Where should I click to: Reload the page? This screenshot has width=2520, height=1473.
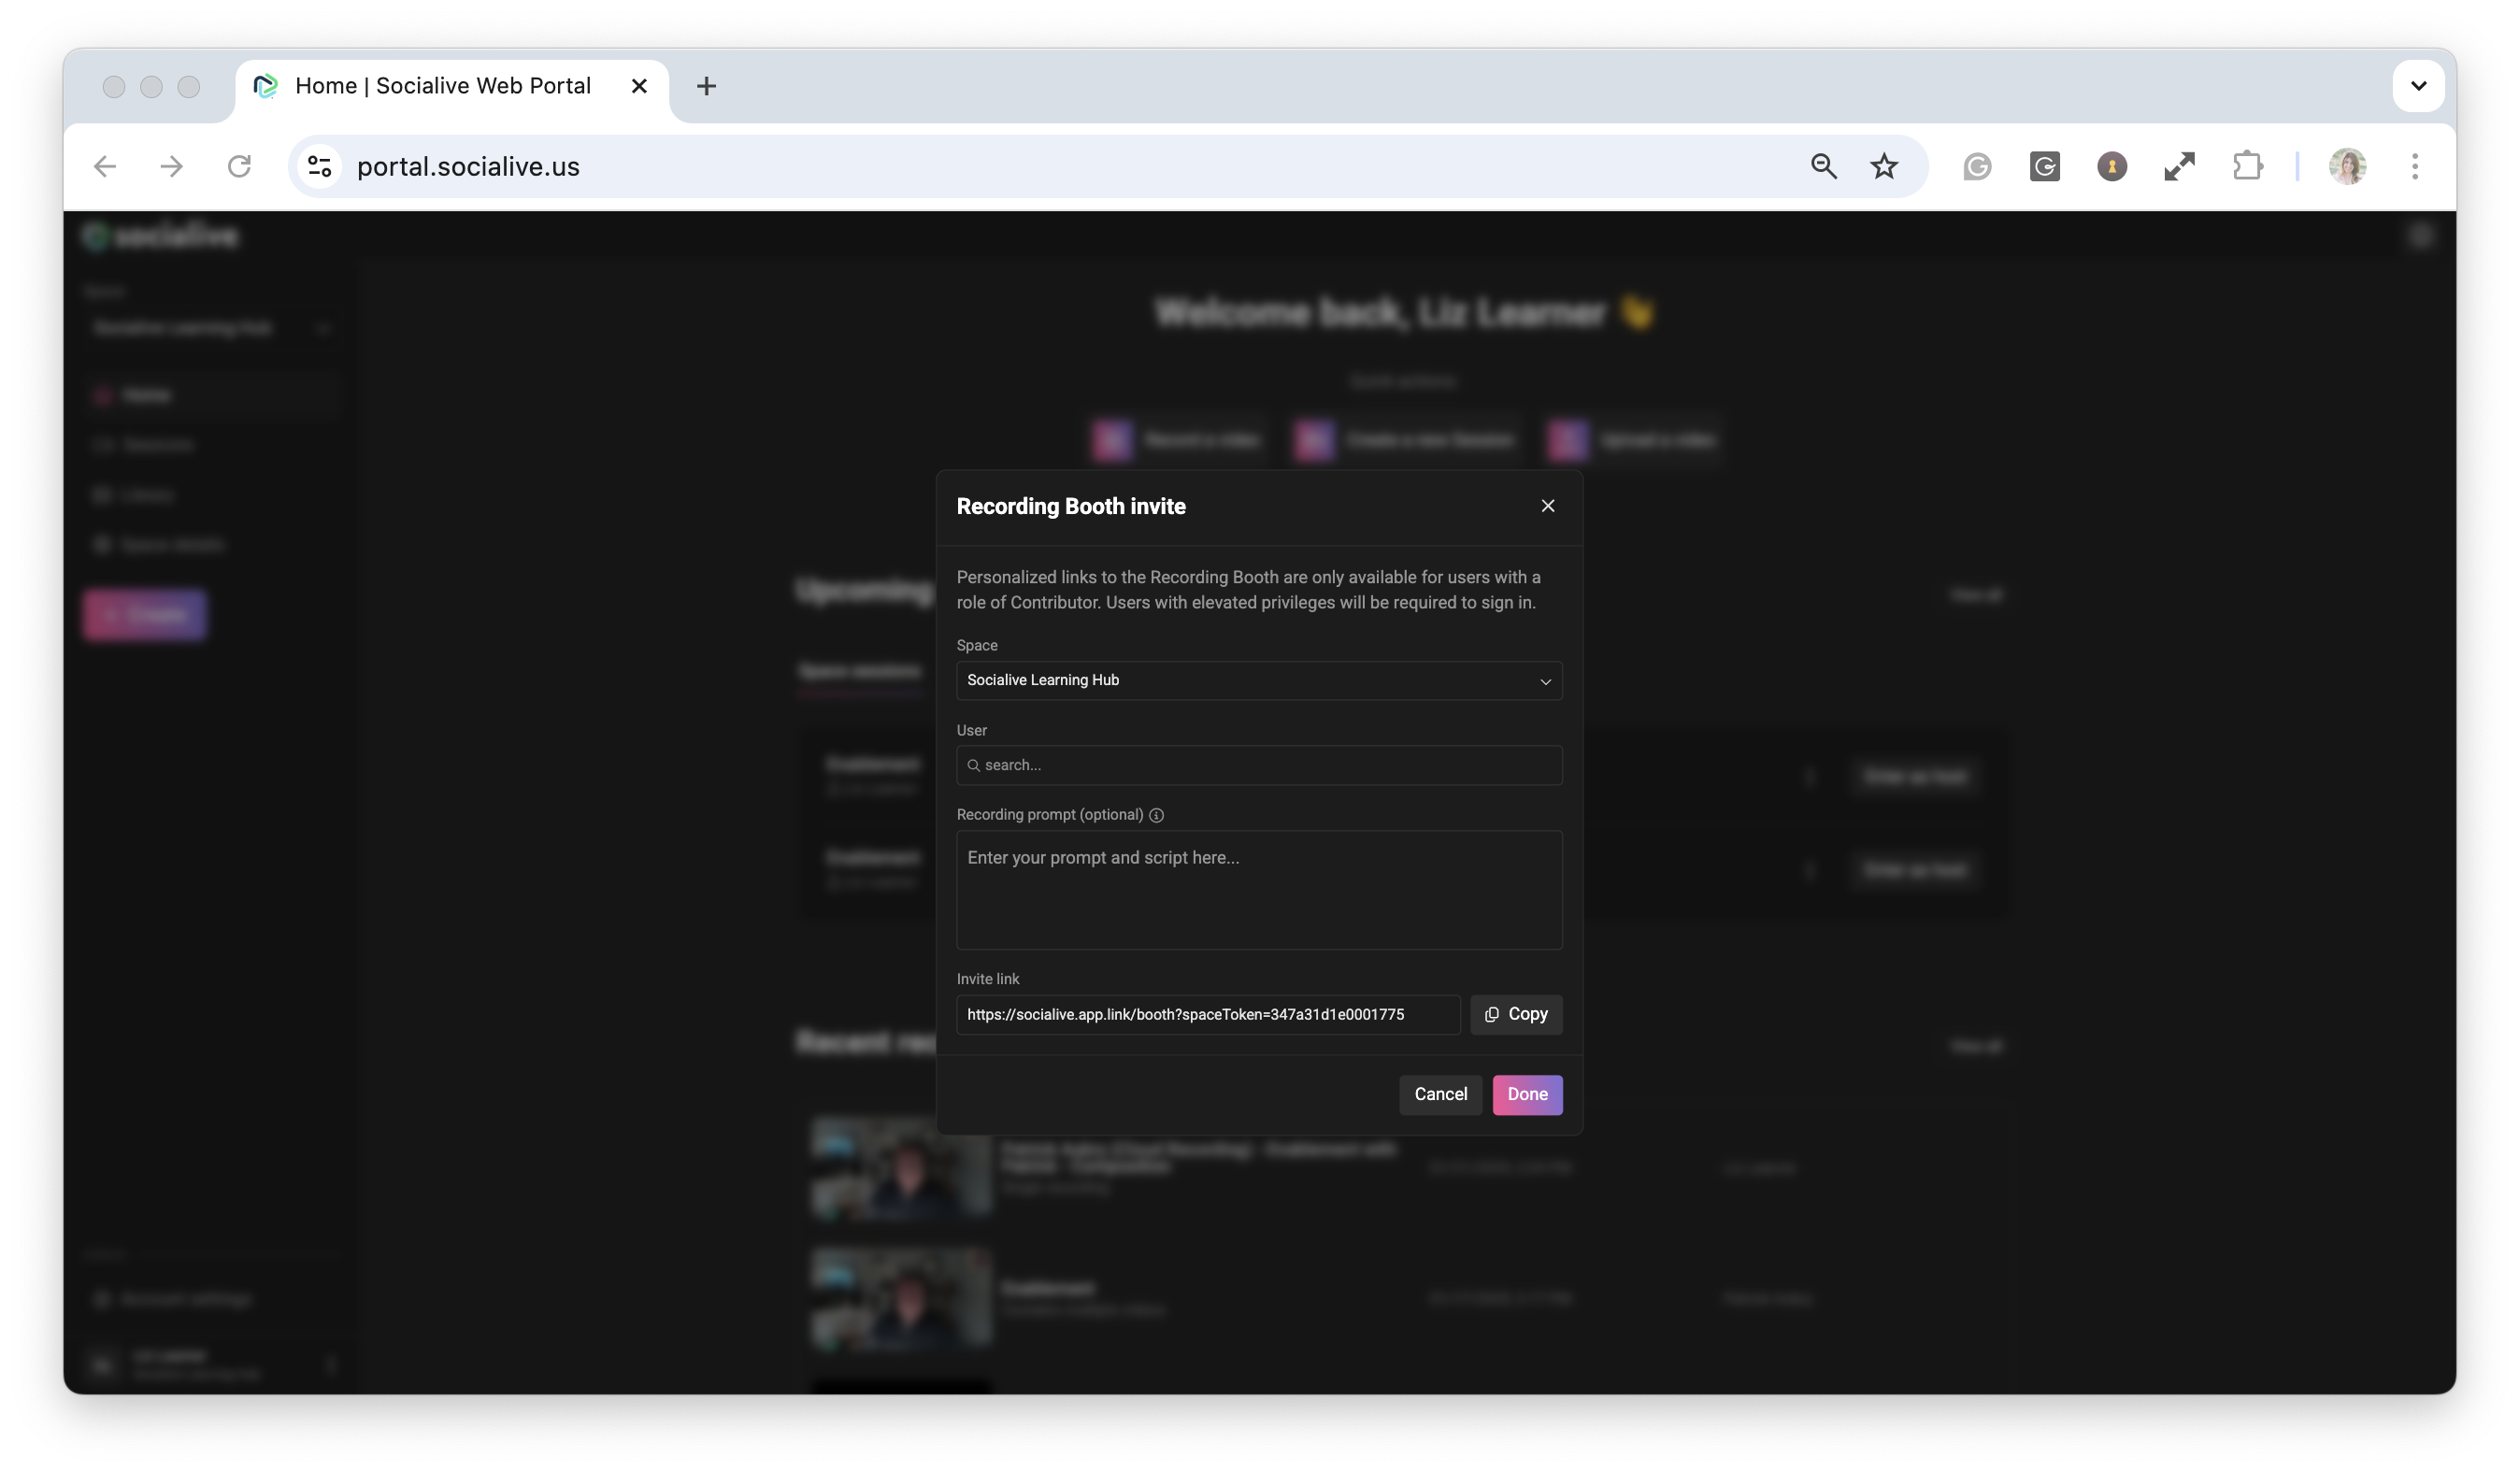click(x=239, y=166)
